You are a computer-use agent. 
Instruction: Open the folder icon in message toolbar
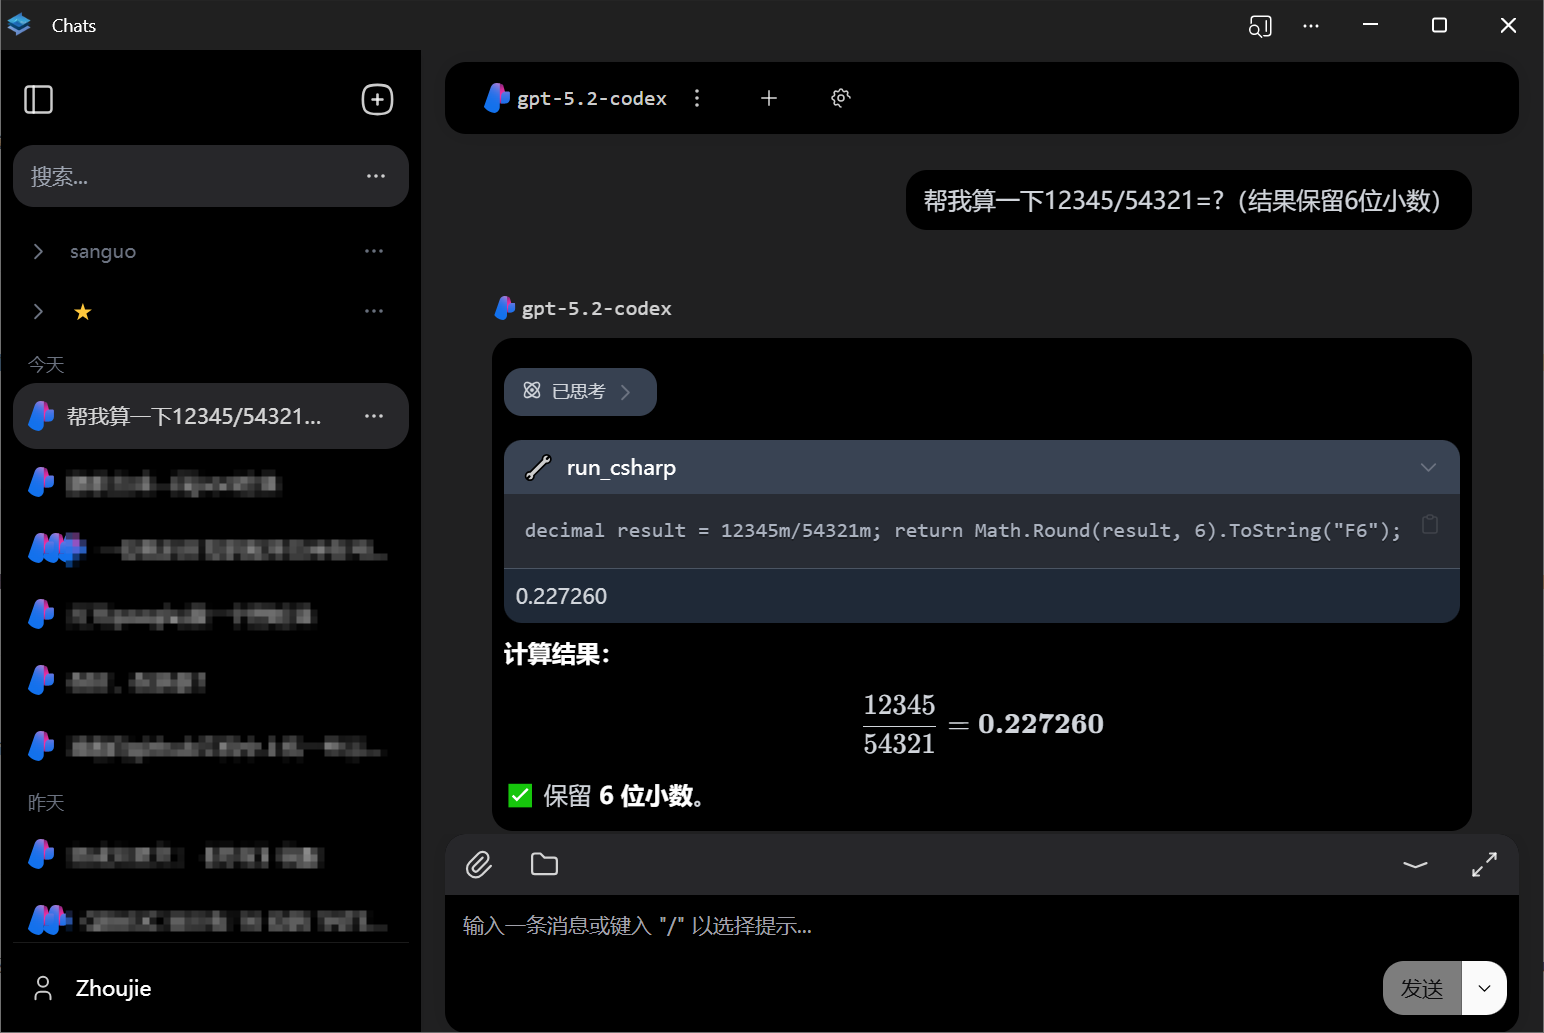pos(544,864)
